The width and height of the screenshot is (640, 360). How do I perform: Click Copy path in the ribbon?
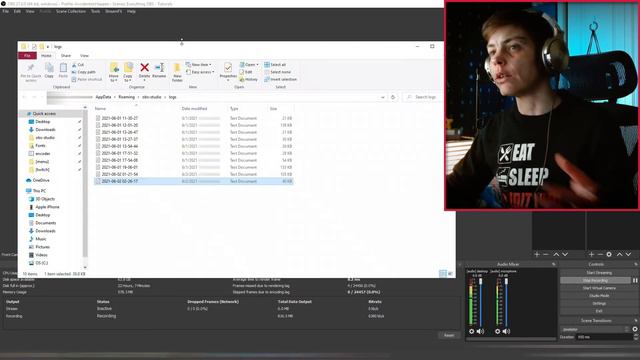(83, 72)
